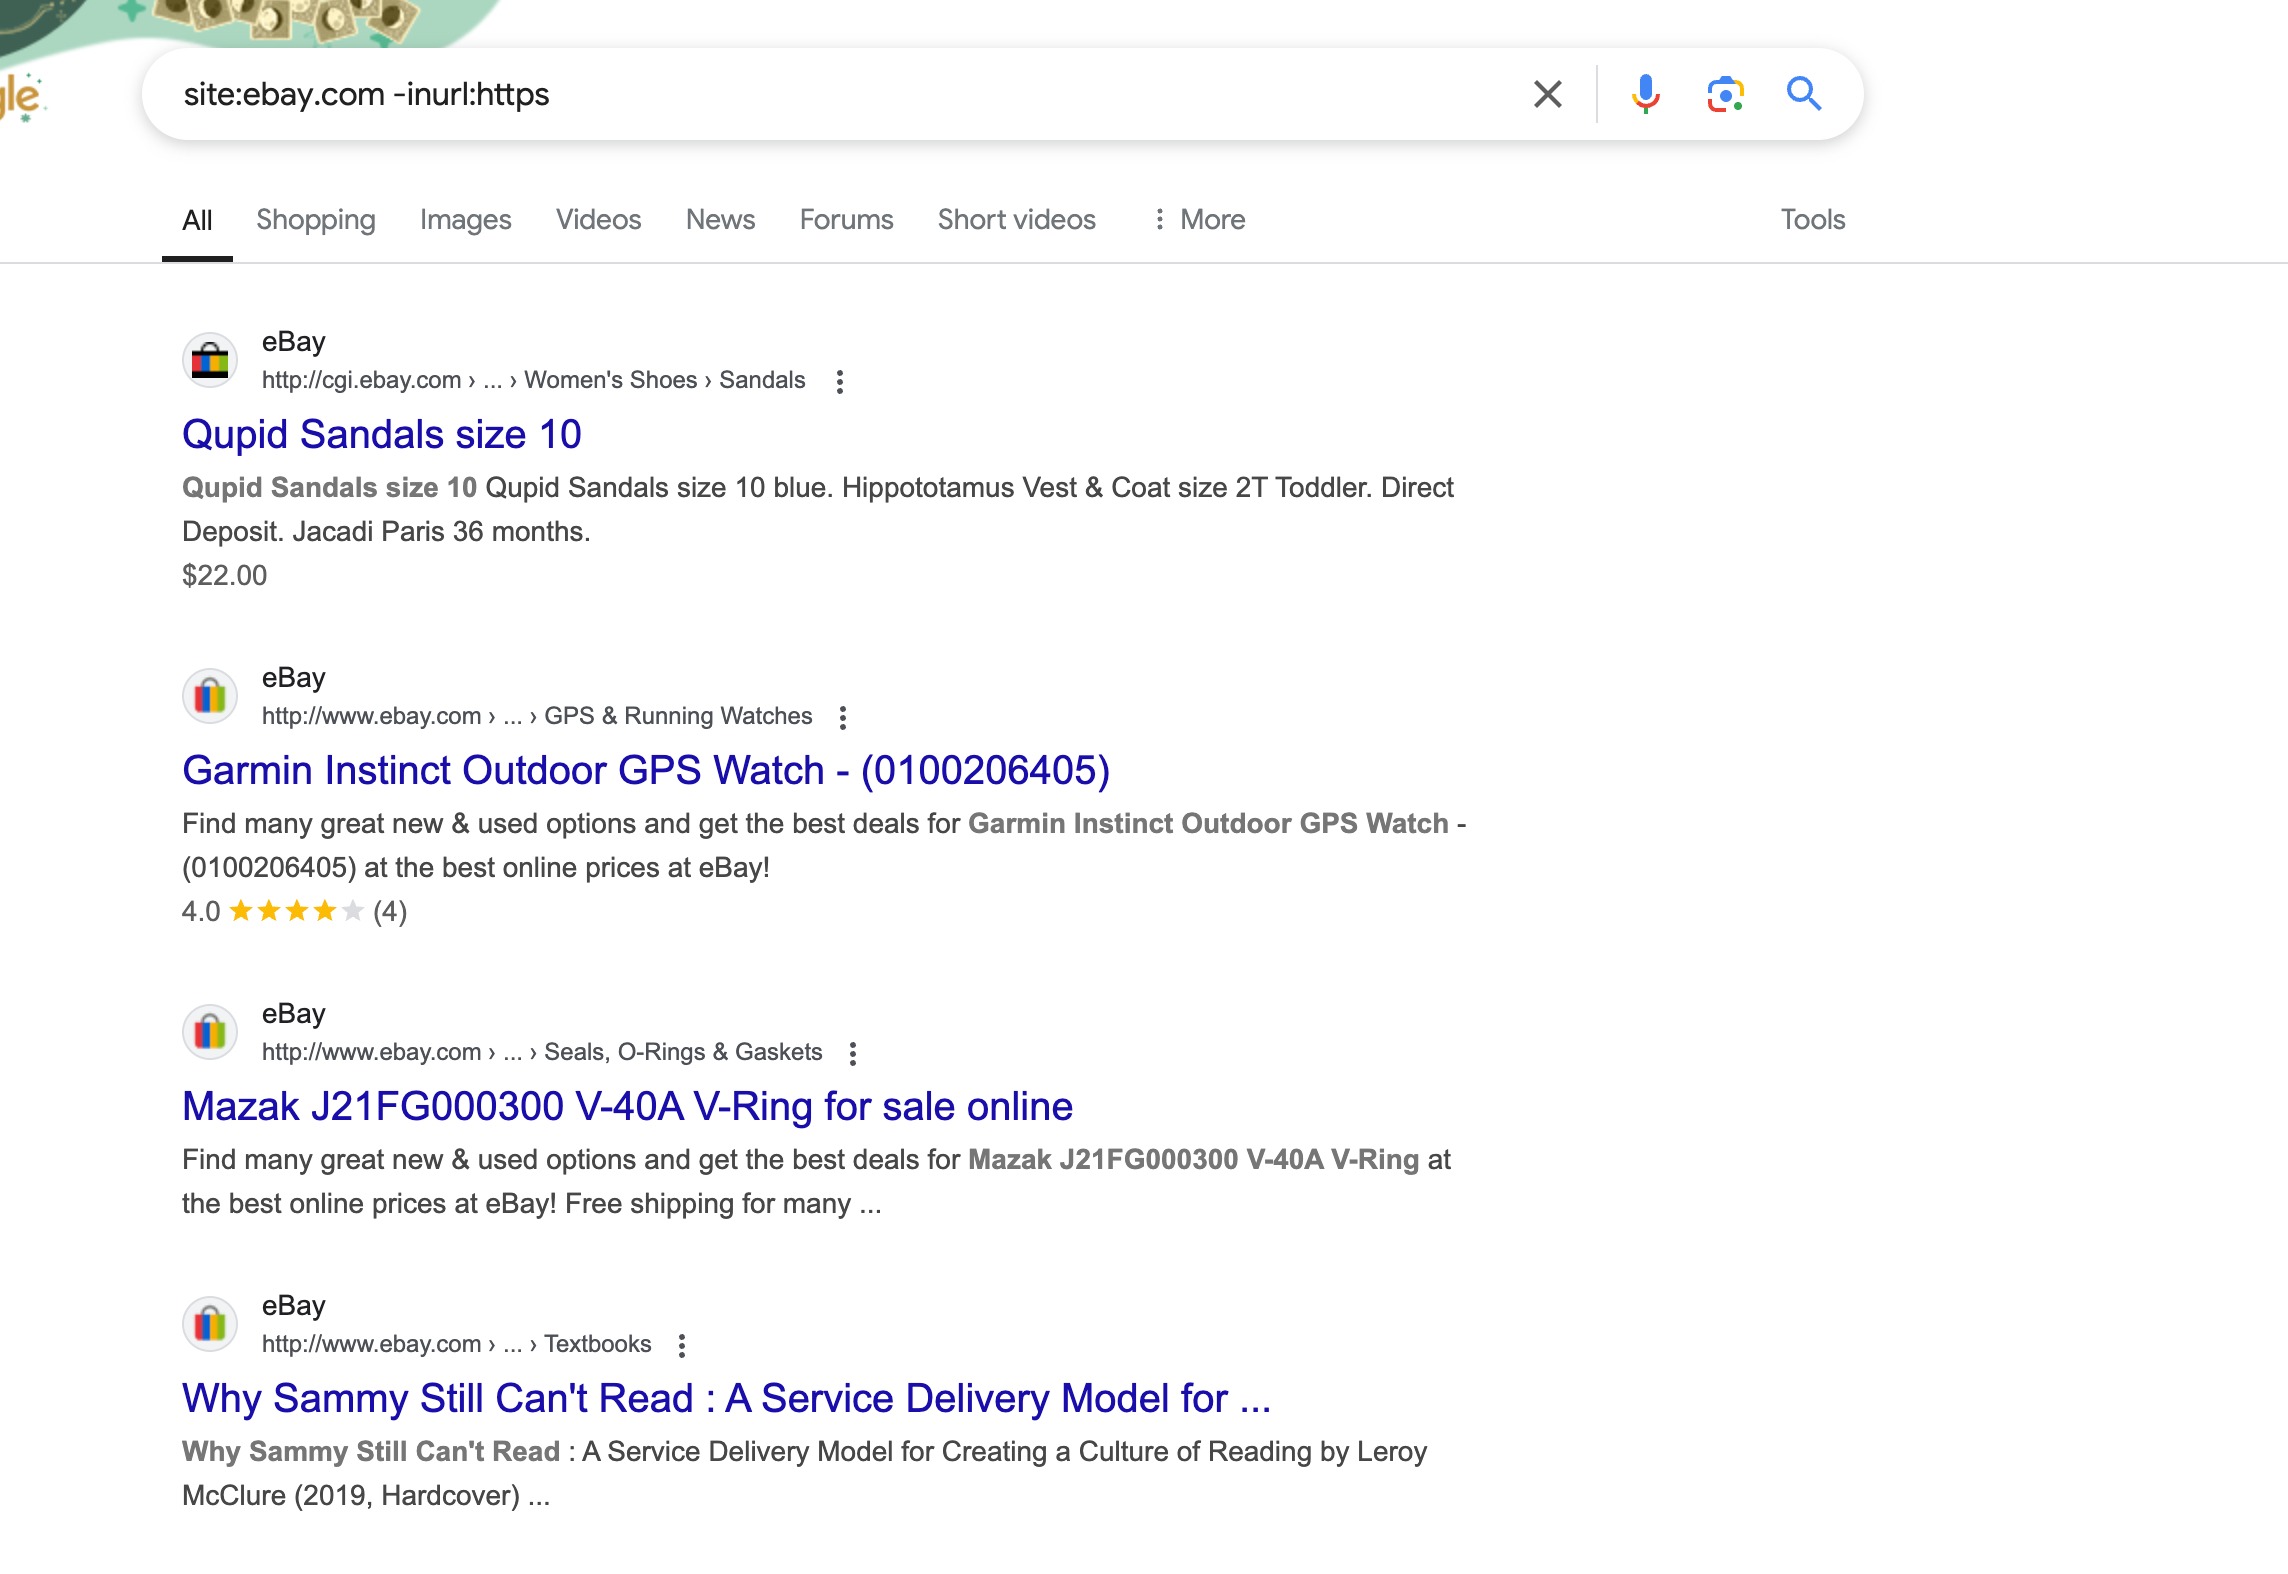Click snippet 'McClure (2019, Hardcover) ...'
This screenshot has width=2288, height=1574.
[x=366, y=1496]
